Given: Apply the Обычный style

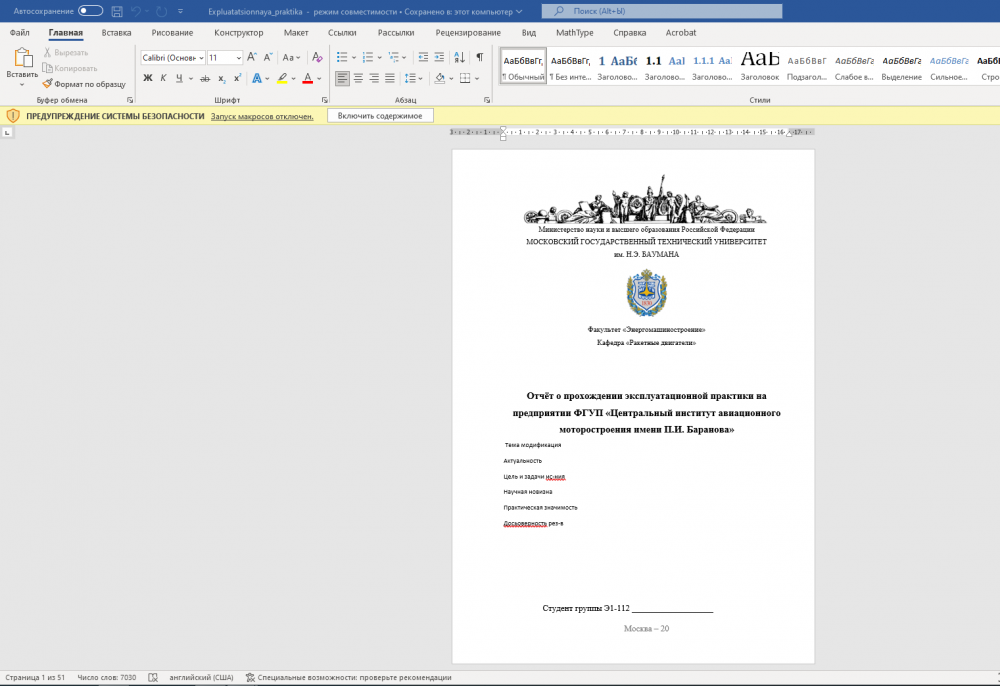Looking at the screenshot, I should click(x=523, y=66).
